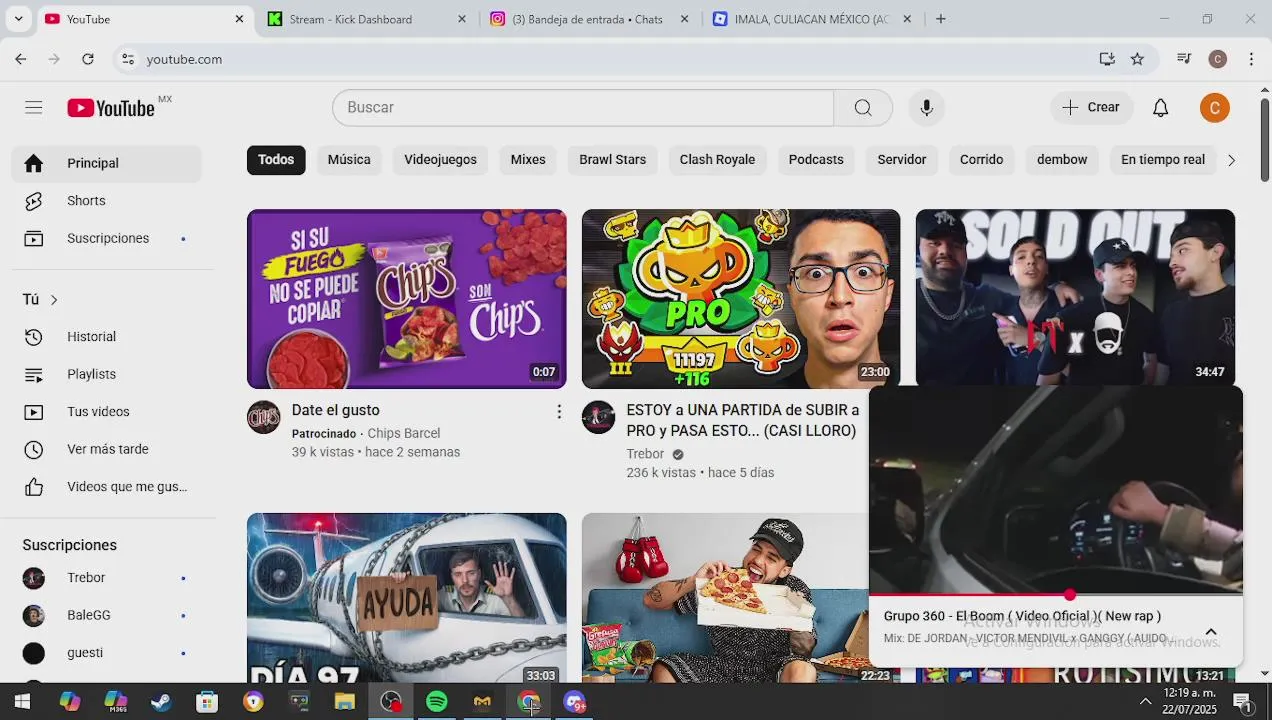This screenshot has width=1272, height=720.
Task: Open Spotify from the taskbar
Action: pos(436,702)
